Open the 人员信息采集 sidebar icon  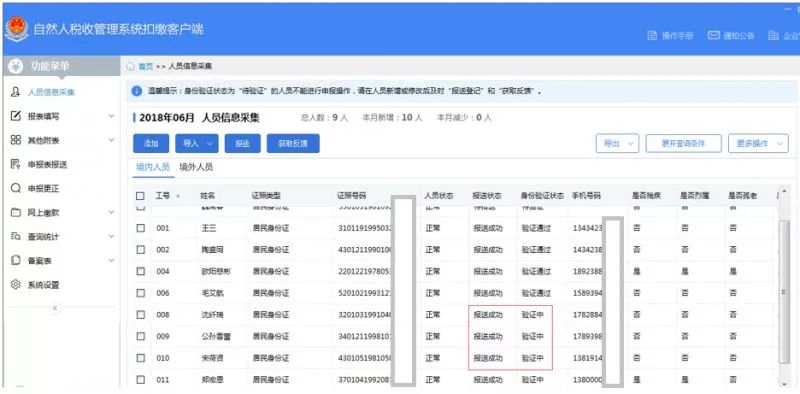click(x=16, y=92)
